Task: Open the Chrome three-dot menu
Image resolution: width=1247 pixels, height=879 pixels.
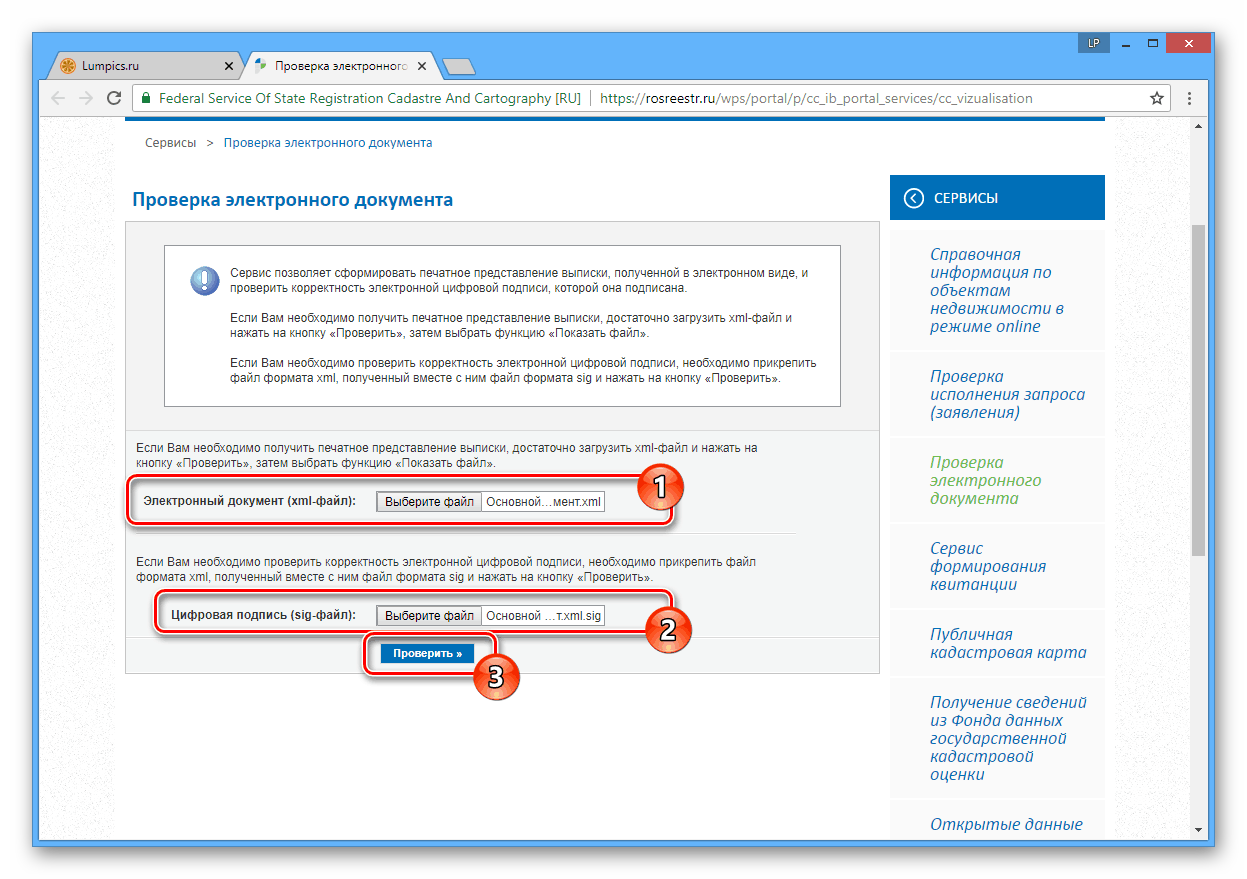Action: pyautogui.click(x=1190, y=98)
